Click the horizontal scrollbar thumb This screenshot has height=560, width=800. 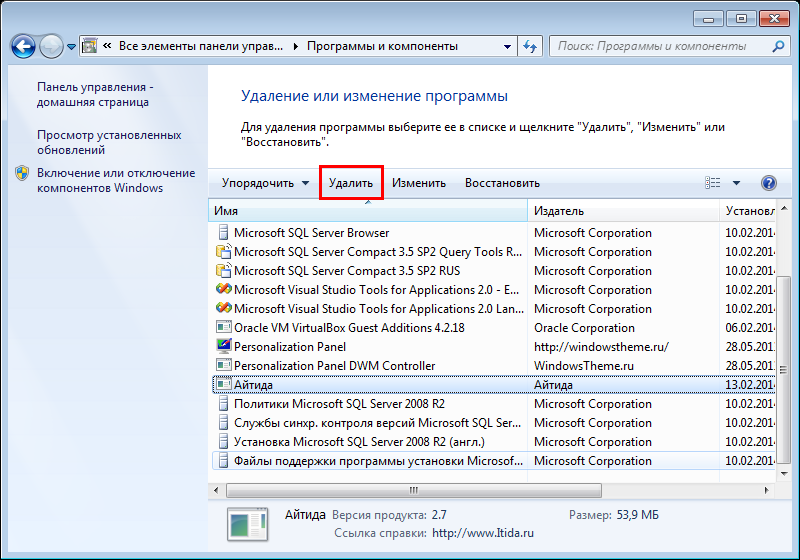click(x=414, y=490)
